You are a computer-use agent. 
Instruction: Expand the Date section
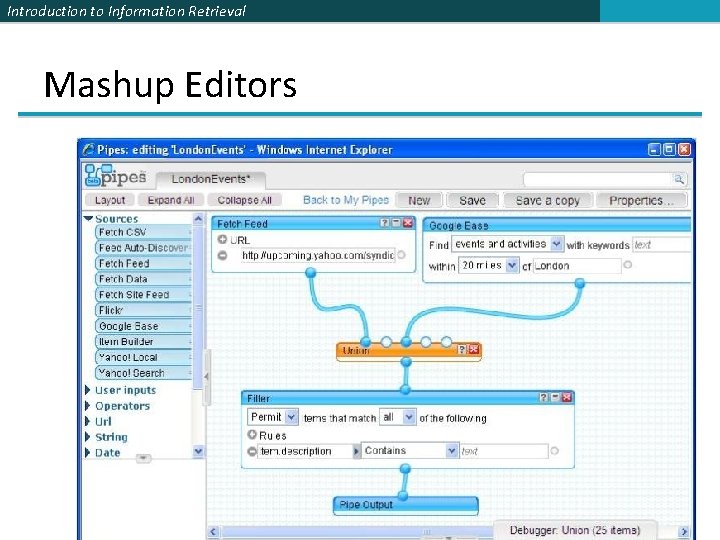coord(88,452)
